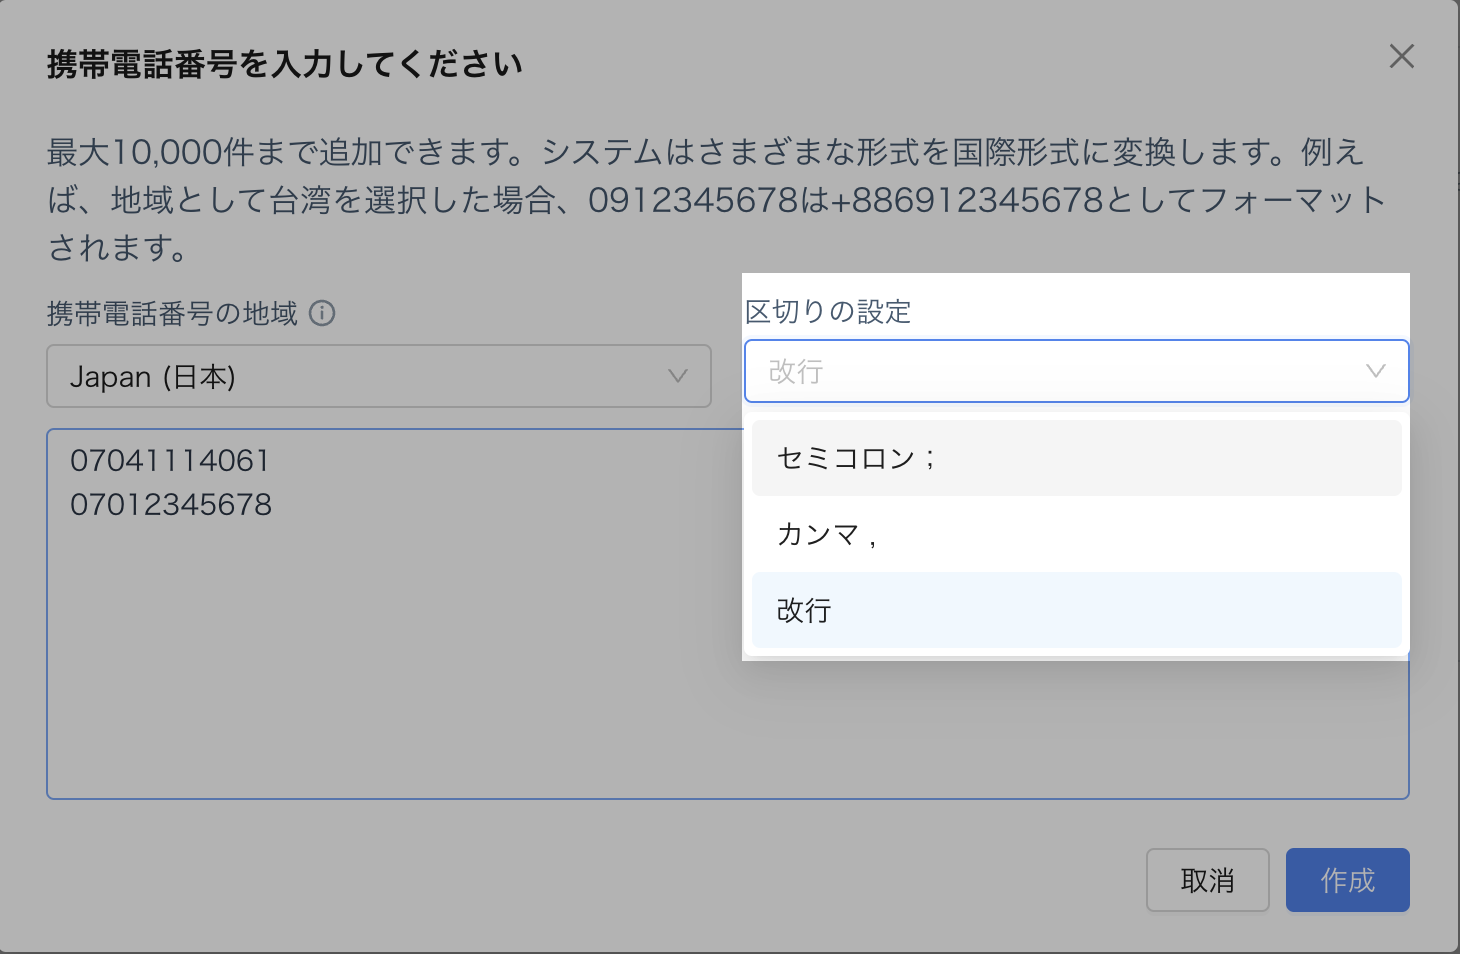Click the dialog title 携帯電話番号を入力してください

(x=285, y=65)
